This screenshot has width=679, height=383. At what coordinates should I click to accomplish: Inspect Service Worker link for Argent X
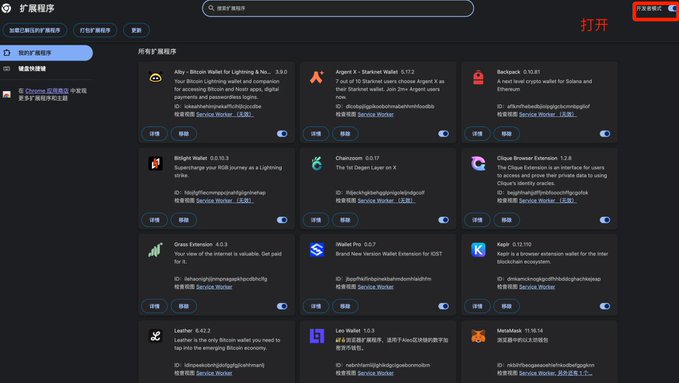(x=375, y=114)
